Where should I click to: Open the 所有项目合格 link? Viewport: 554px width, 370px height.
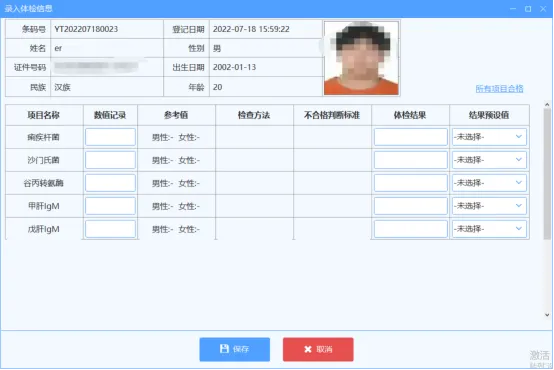pyautogui.click(x=499, y=89)
